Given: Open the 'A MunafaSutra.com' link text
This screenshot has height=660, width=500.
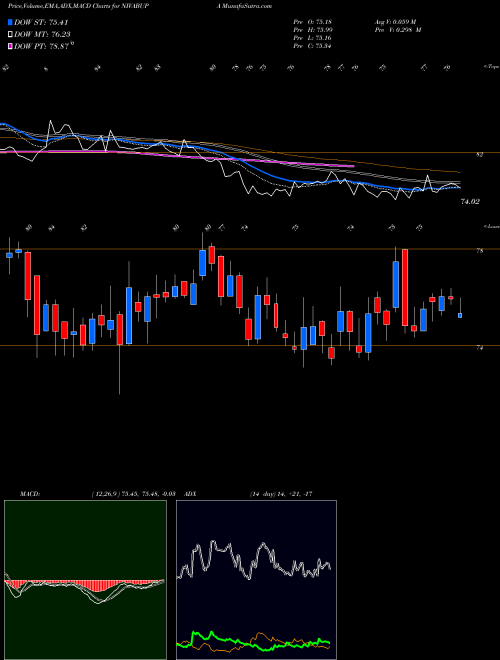Looking at the screenshot, I should pos(243,6).
